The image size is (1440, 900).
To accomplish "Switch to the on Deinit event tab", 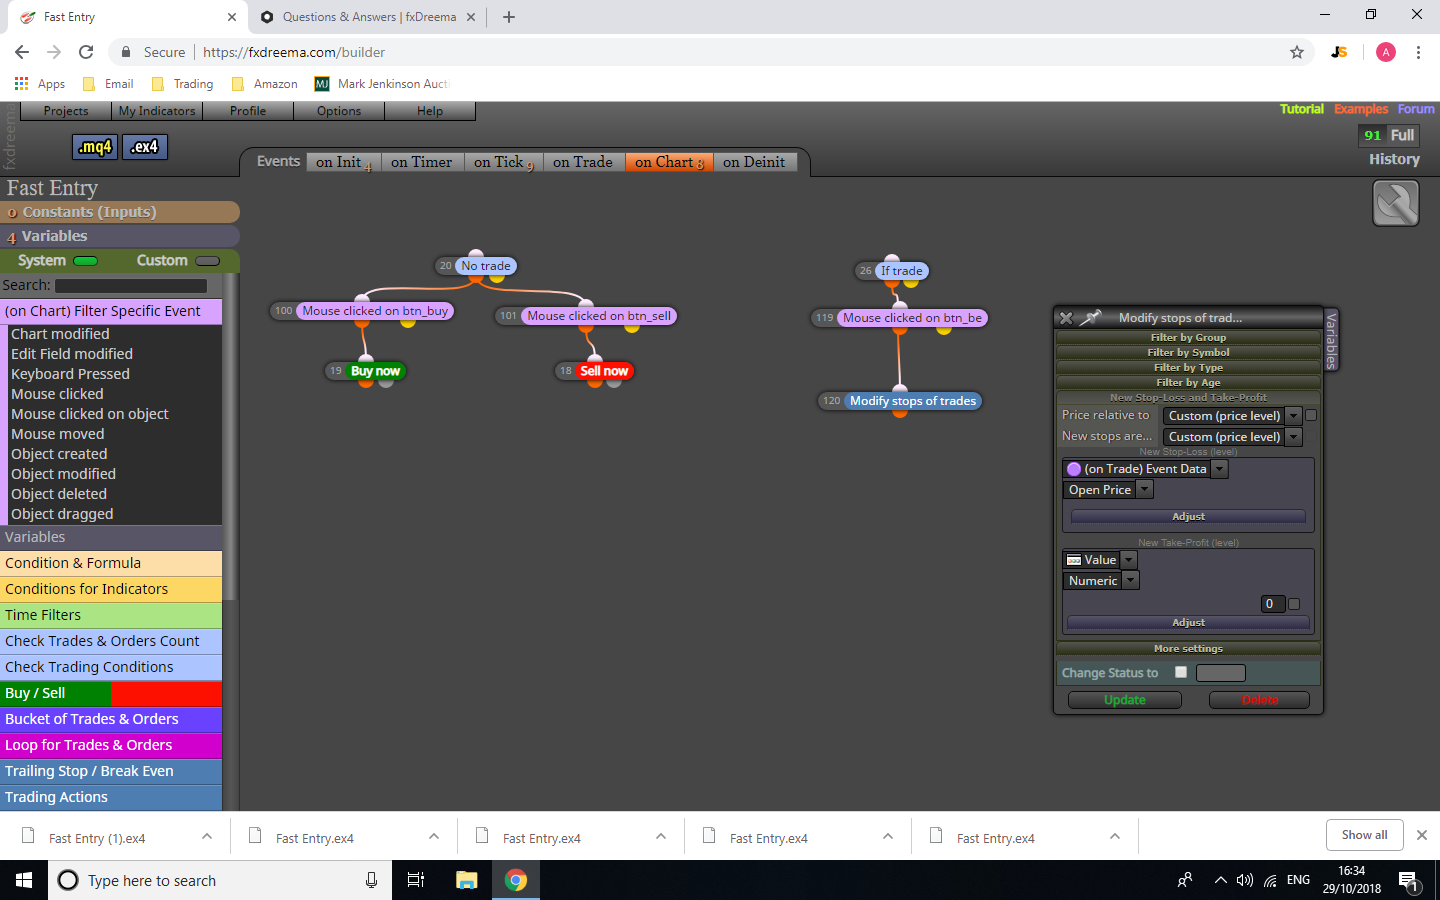I will click(x=755, y=162).
